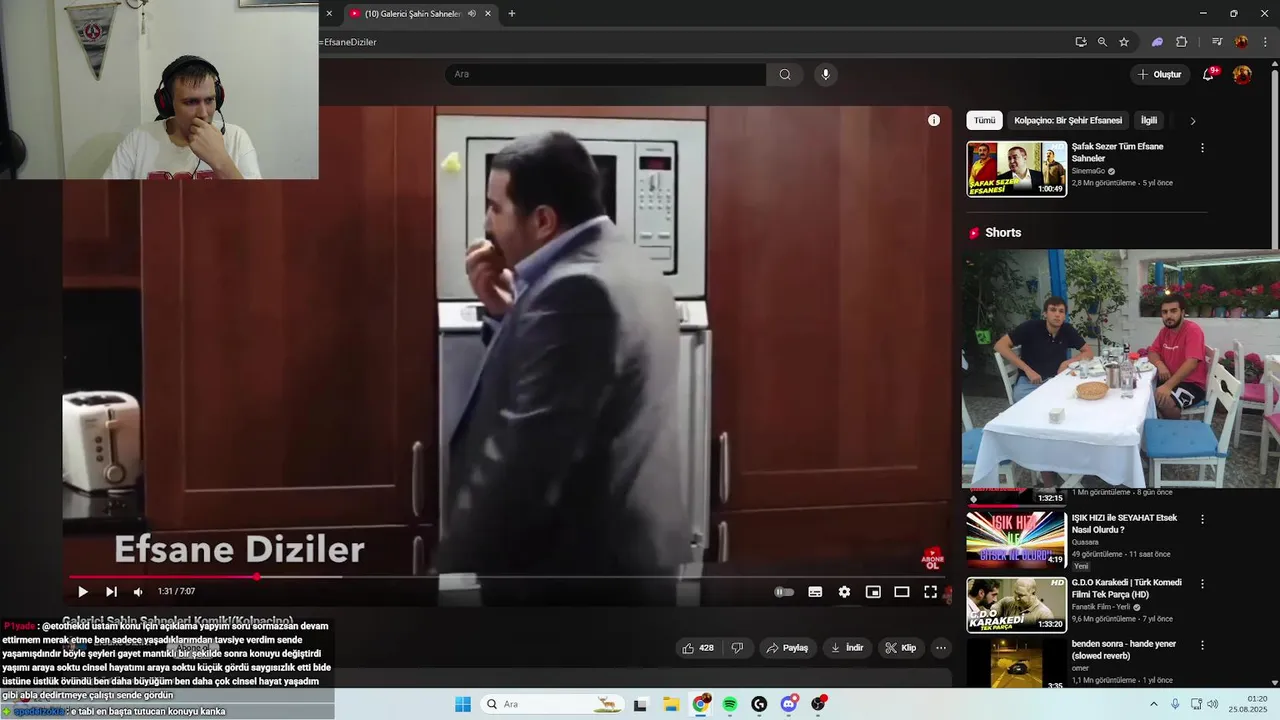Bookmark this page with star icon
1280x720 pixels.
point(1124,42)
